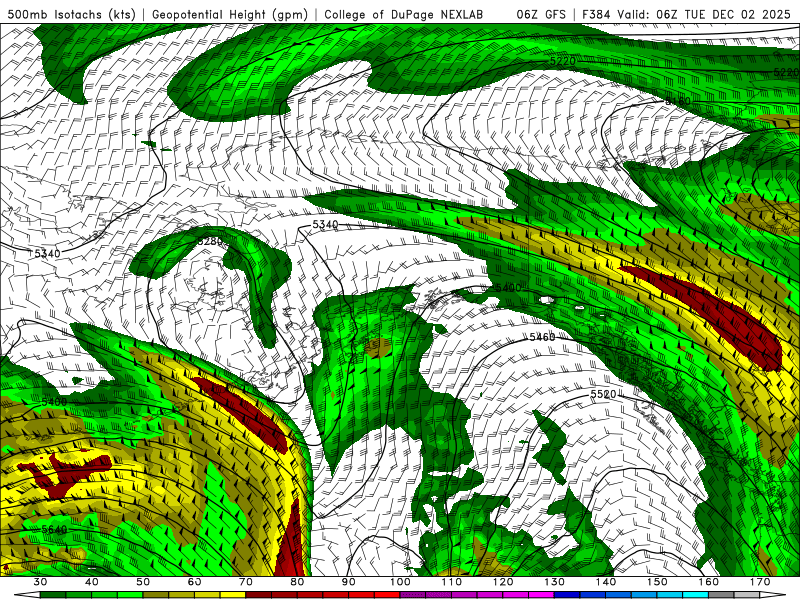Click the '70' color scale label
Image resolution: width=800 pixels, height=600 pixels.
coord(246,582)
